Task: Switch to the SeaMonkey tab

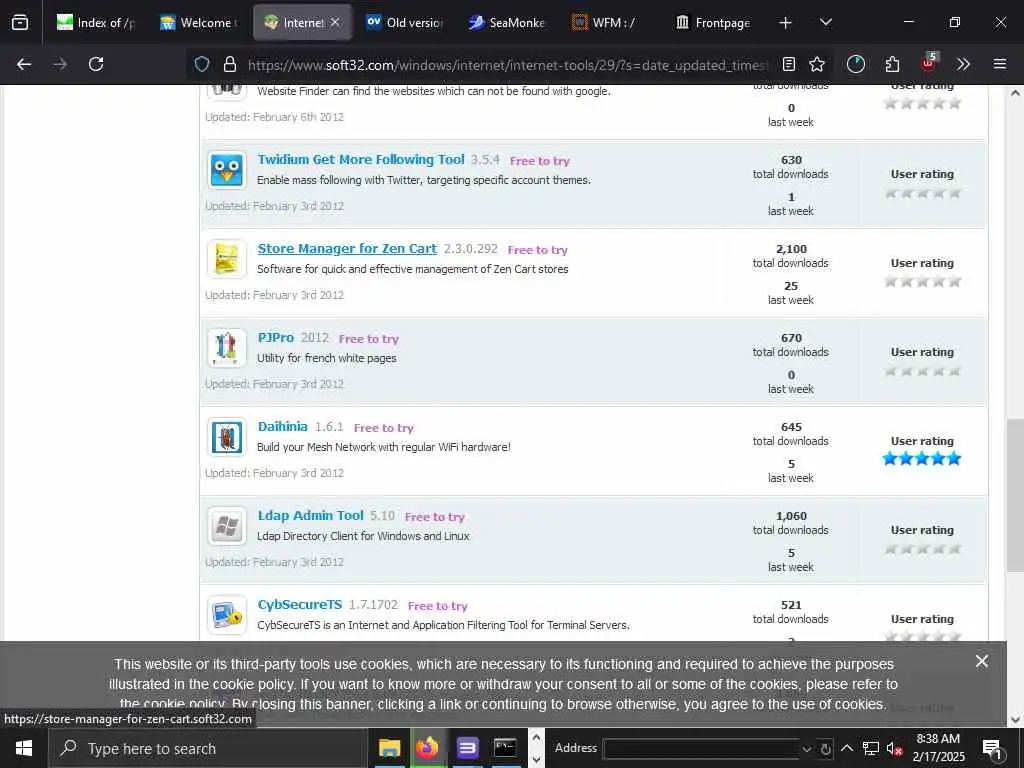Action: (x=507, y=23)
